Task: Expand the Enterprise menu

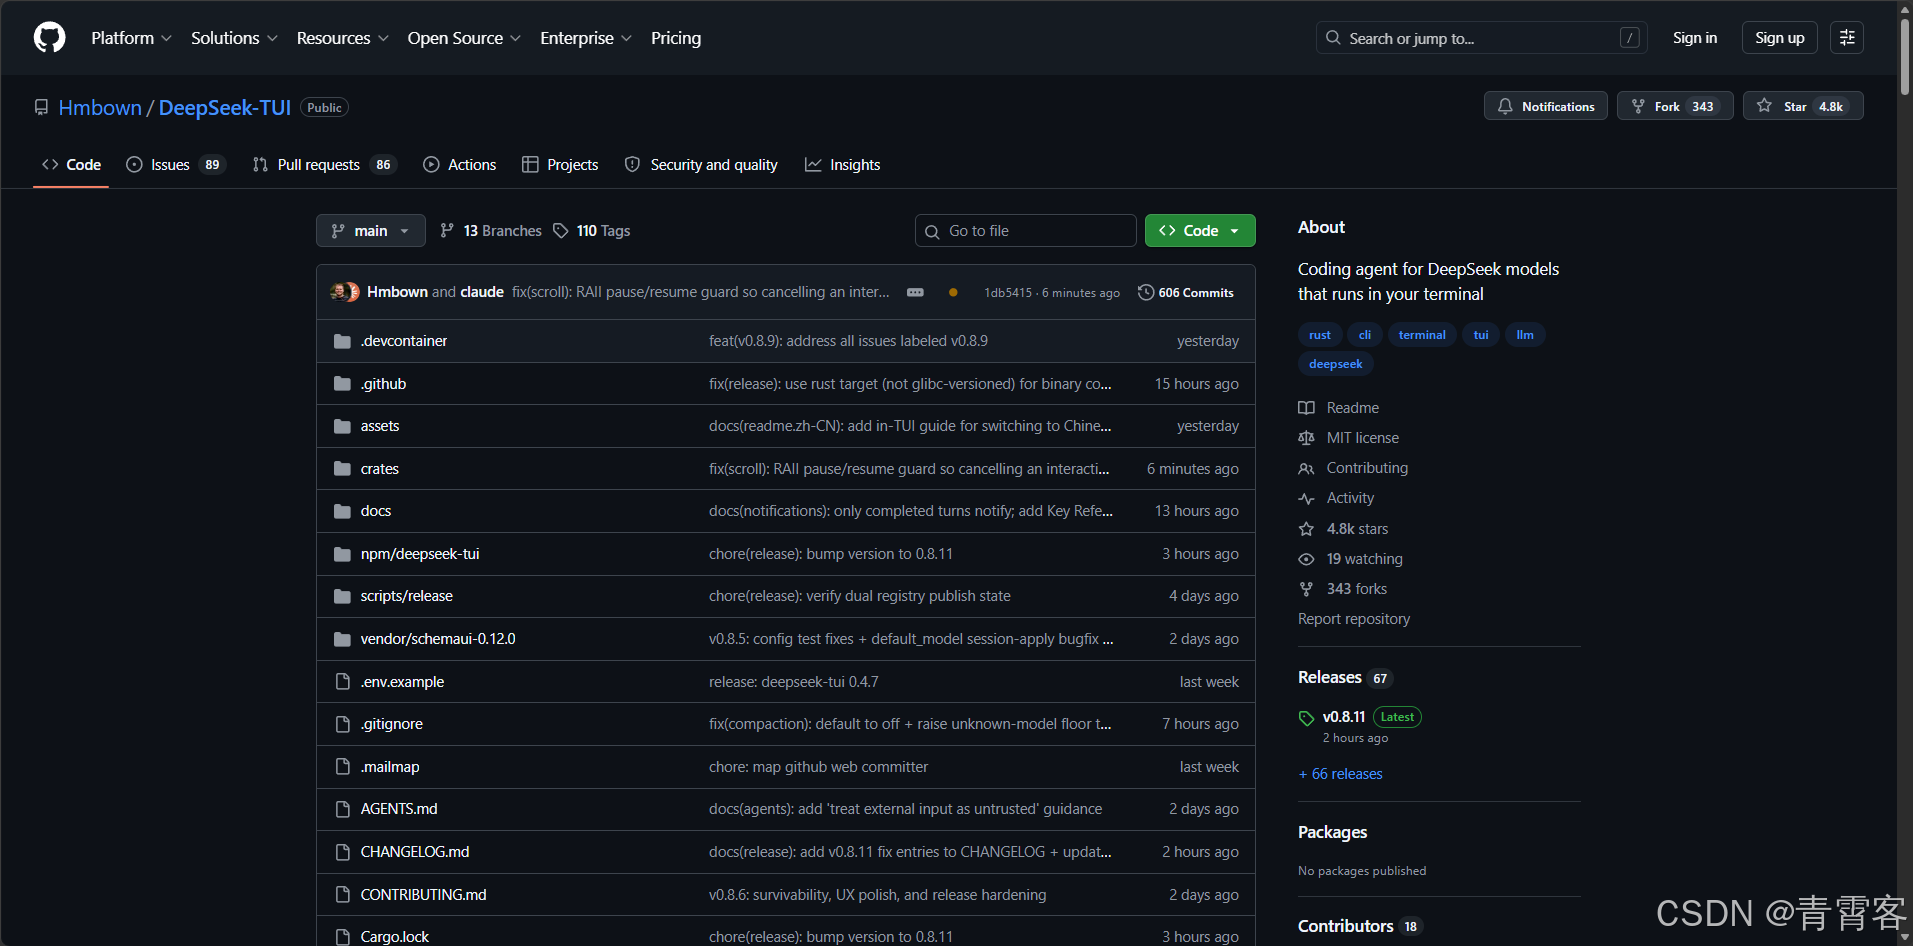Action: [x=586, y=38]
